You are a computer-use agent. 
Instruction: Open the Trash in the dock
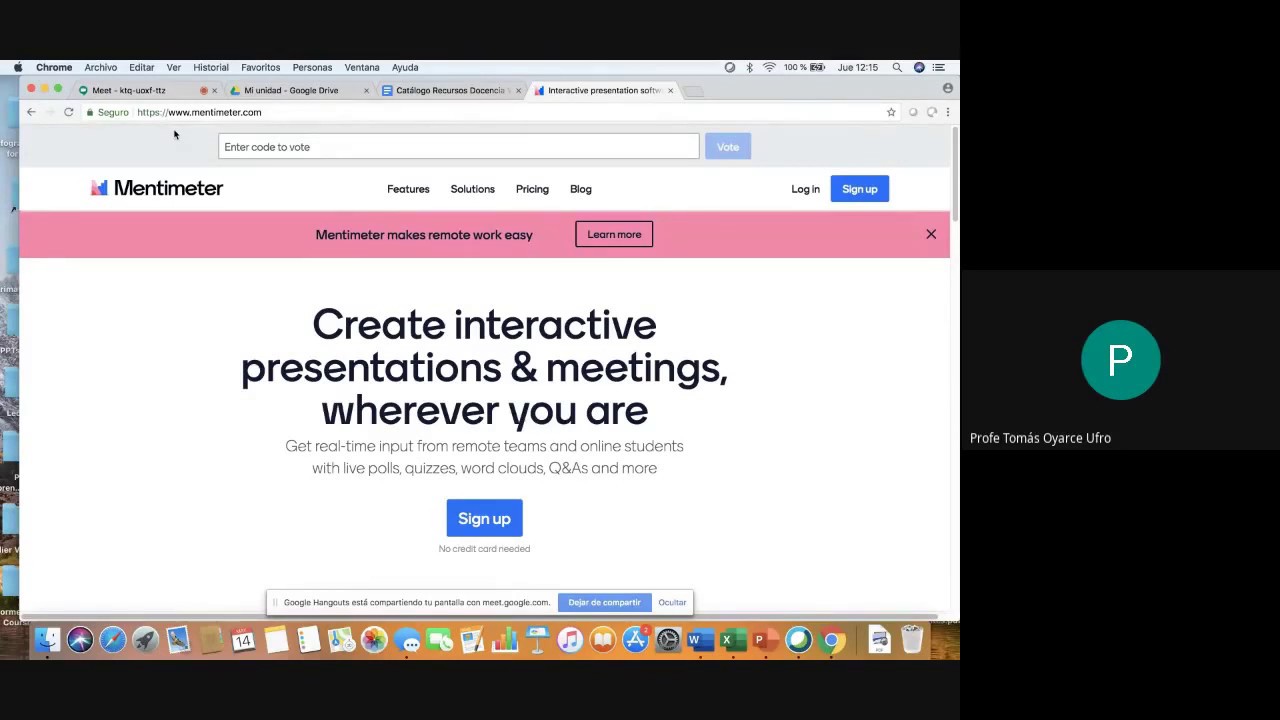(911, 639)
